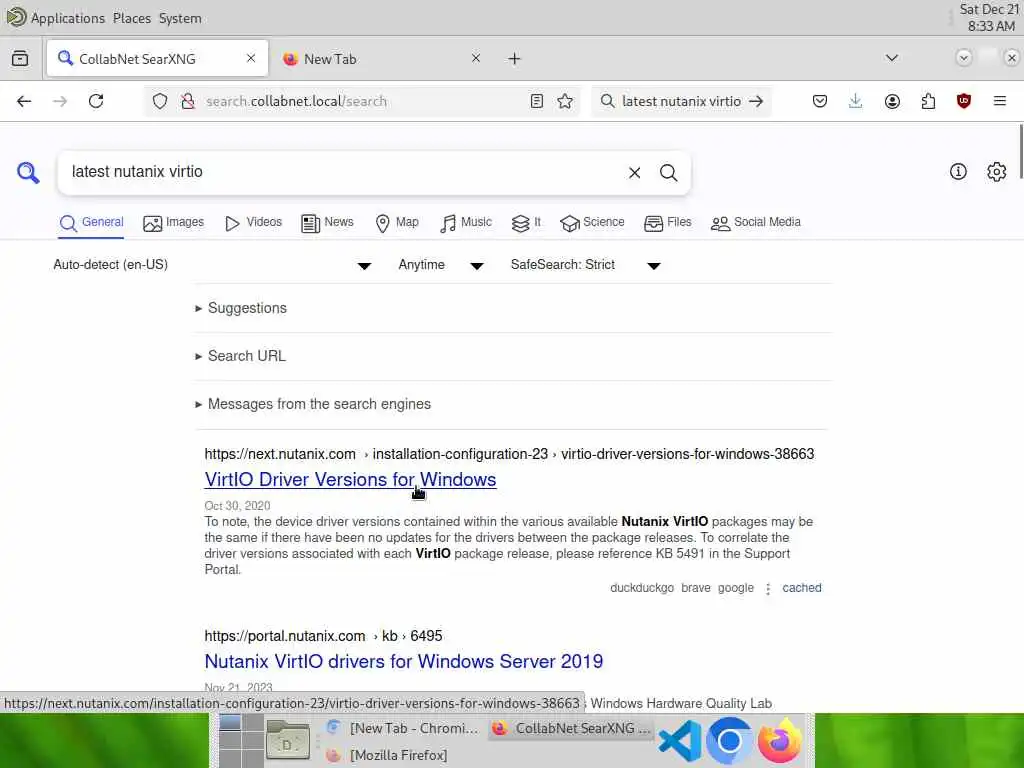
Task: Select the General search category
Action: point(91,223)
